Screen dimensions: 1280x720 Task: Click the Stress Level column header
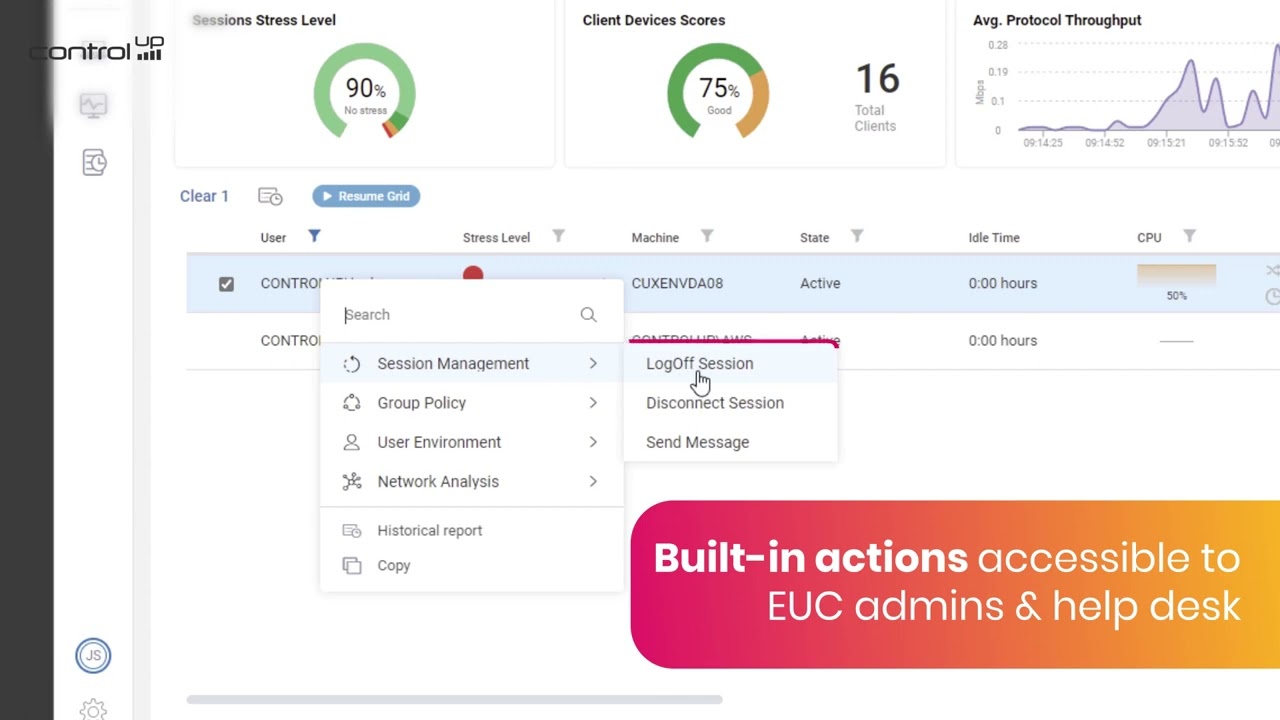coord(496,238)
